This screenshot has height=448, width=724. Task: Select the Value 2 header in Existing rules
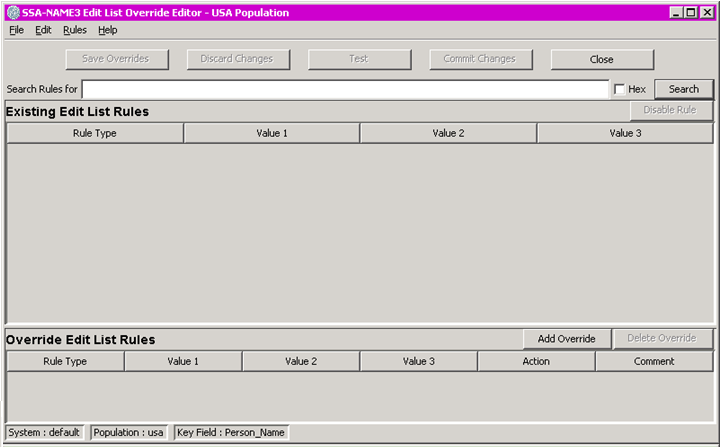click(448, 133)
